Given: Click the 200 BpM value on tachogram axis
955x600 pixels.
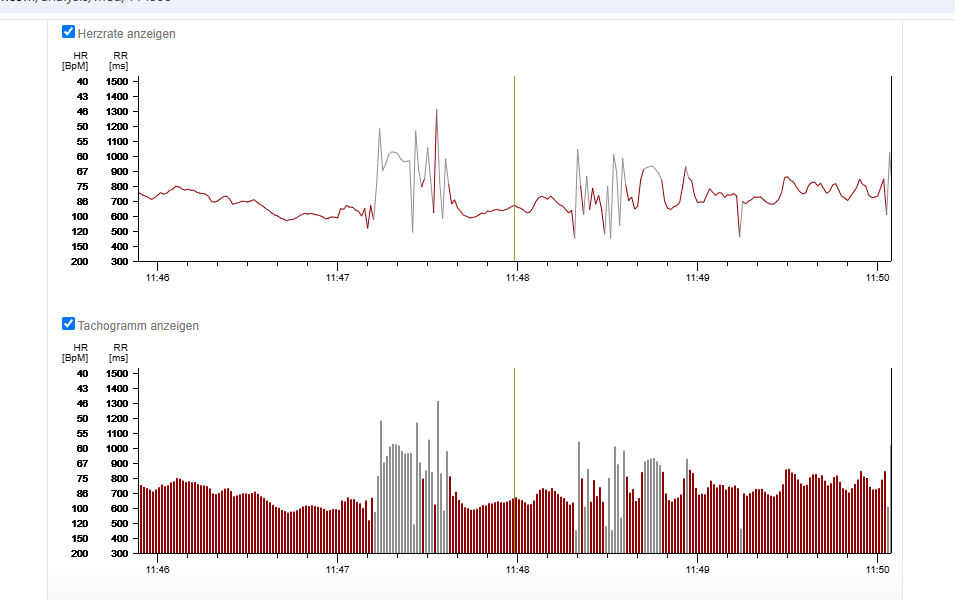Looking at the screenshot, I should 79,553.
